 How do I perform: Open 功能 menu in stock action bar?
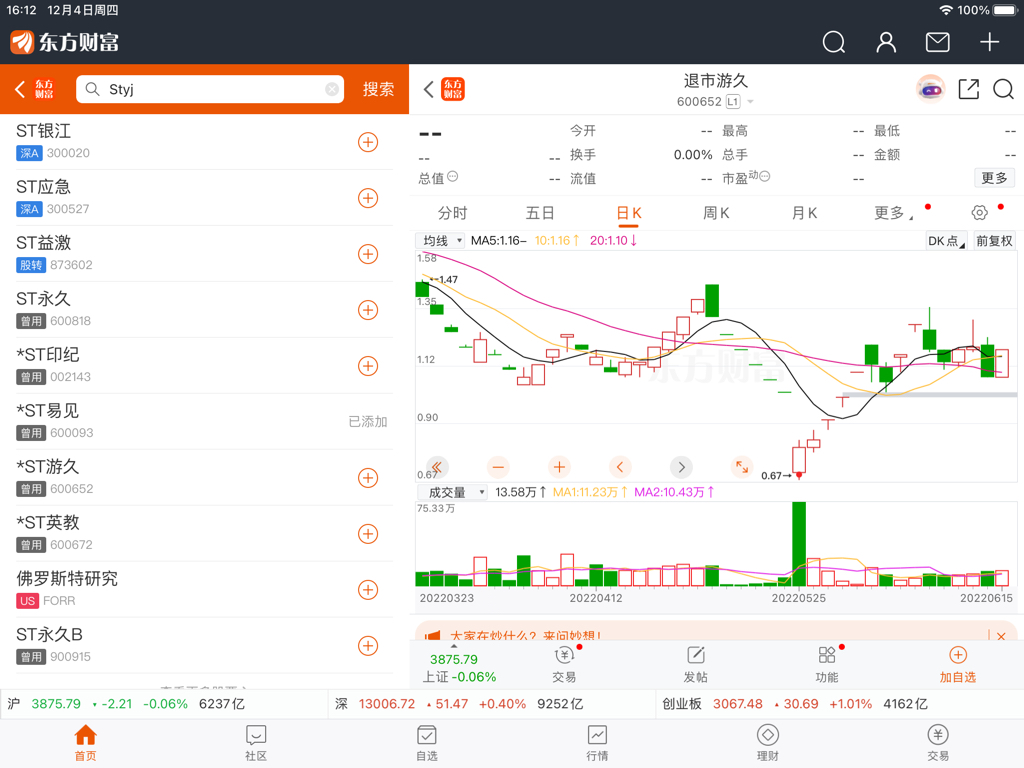pyautogui.click(x=827, y=665)
